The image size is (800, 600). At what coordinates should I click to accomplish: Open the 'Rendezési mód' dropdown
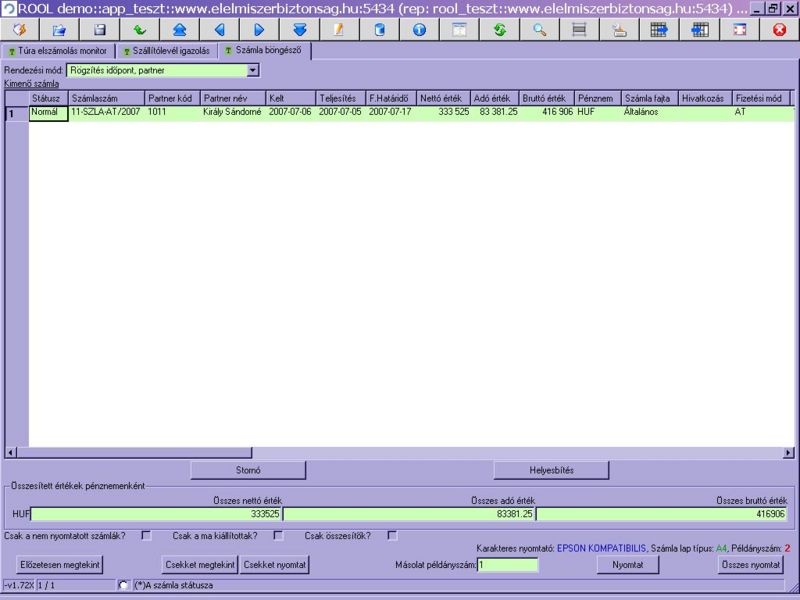point(252,71)
